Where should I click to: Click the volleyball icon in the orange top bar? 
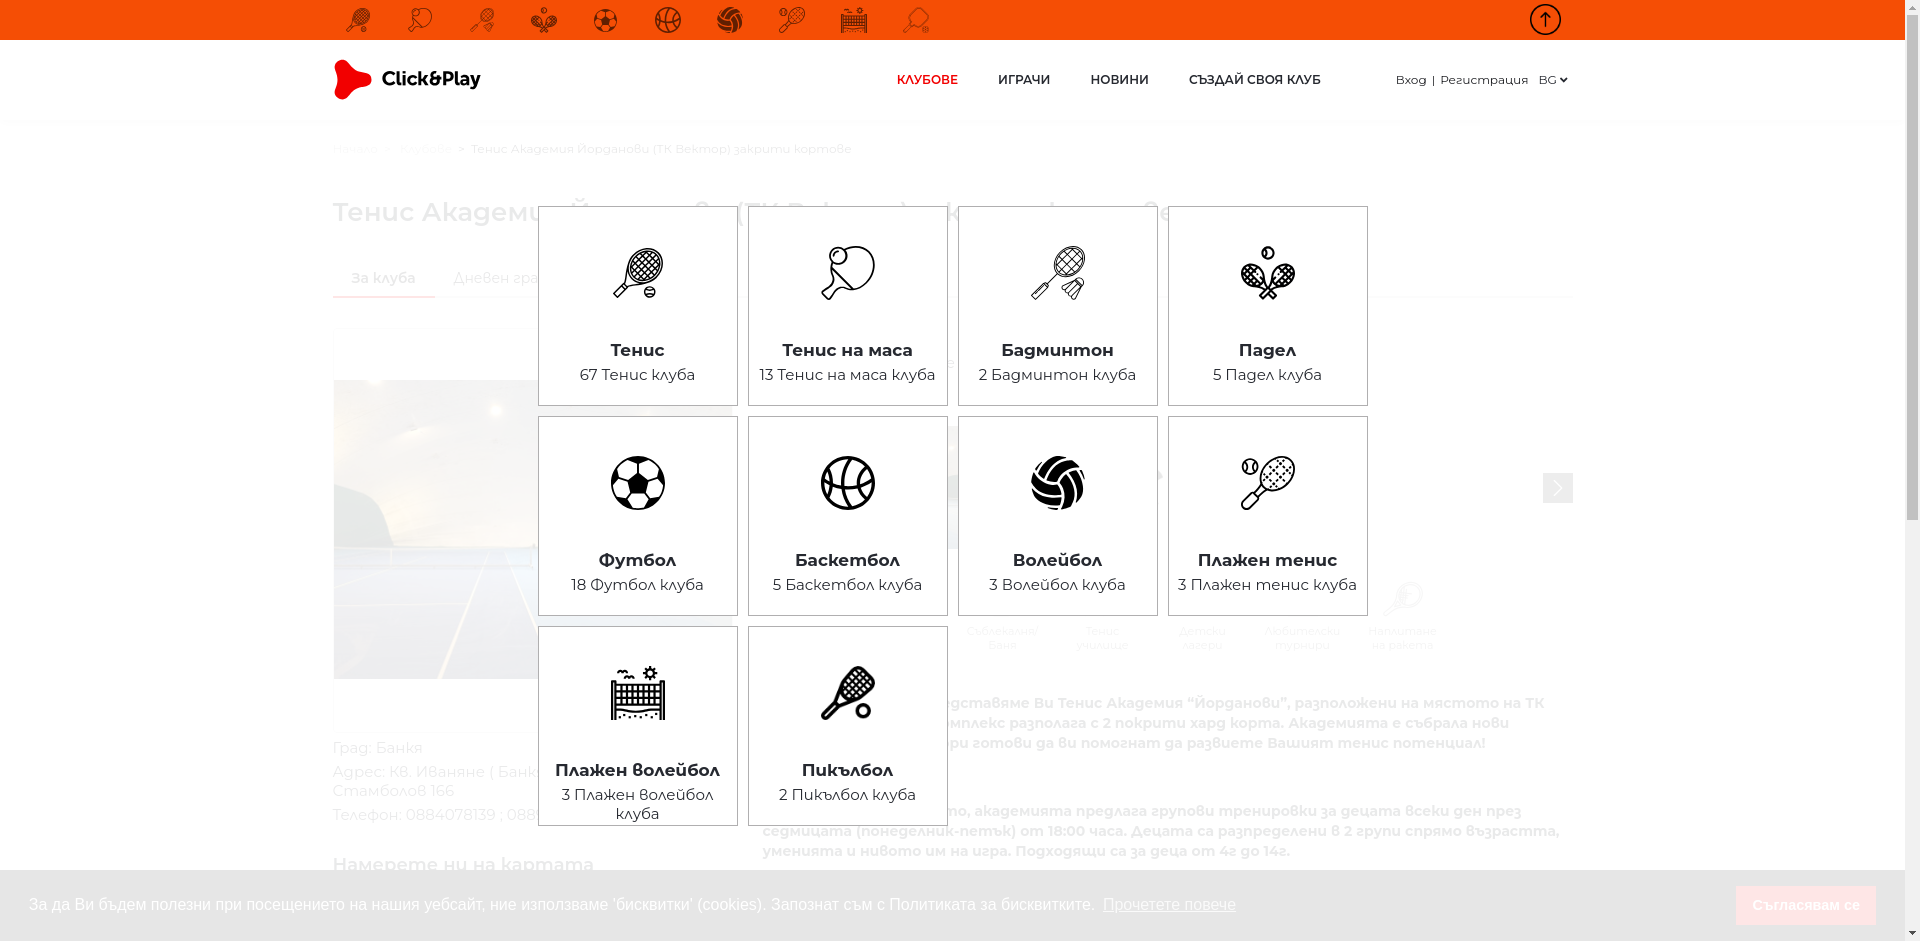click(x=729, y=20)
